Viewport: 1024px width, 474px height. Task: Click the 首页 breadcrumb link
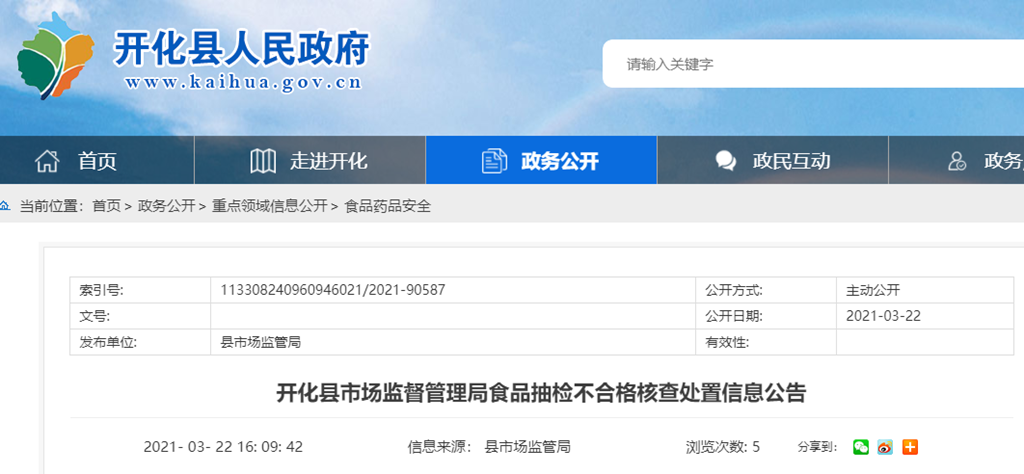[106, 206]
